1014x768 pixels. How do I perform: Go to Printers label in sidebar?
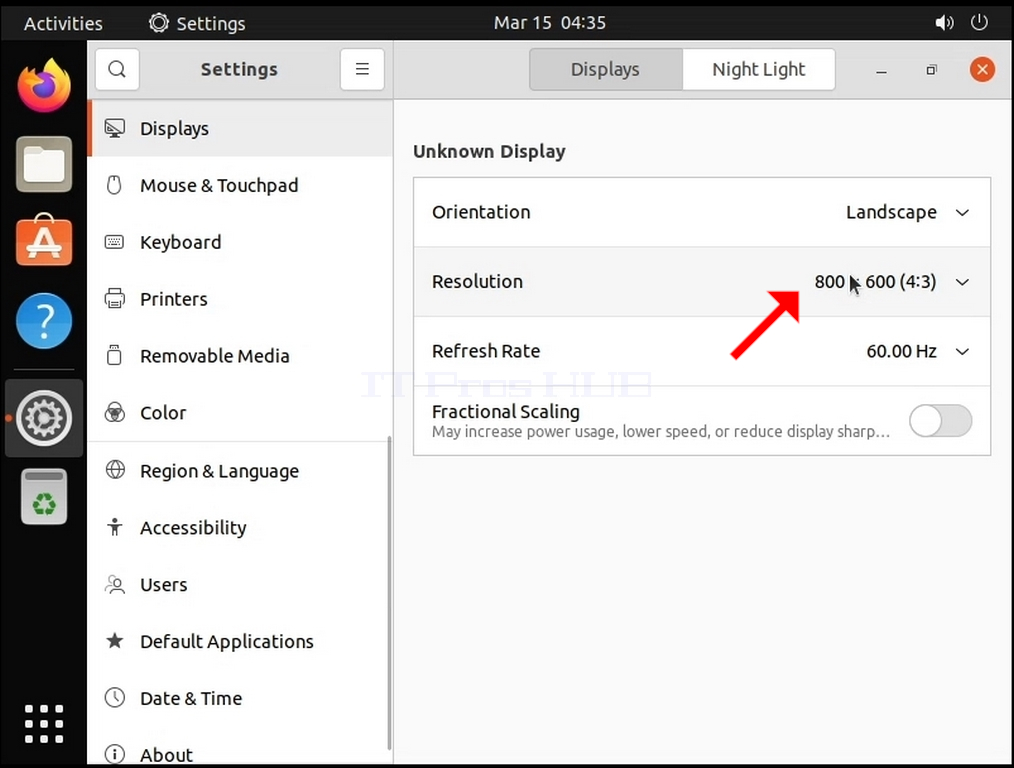pos(174,299)
